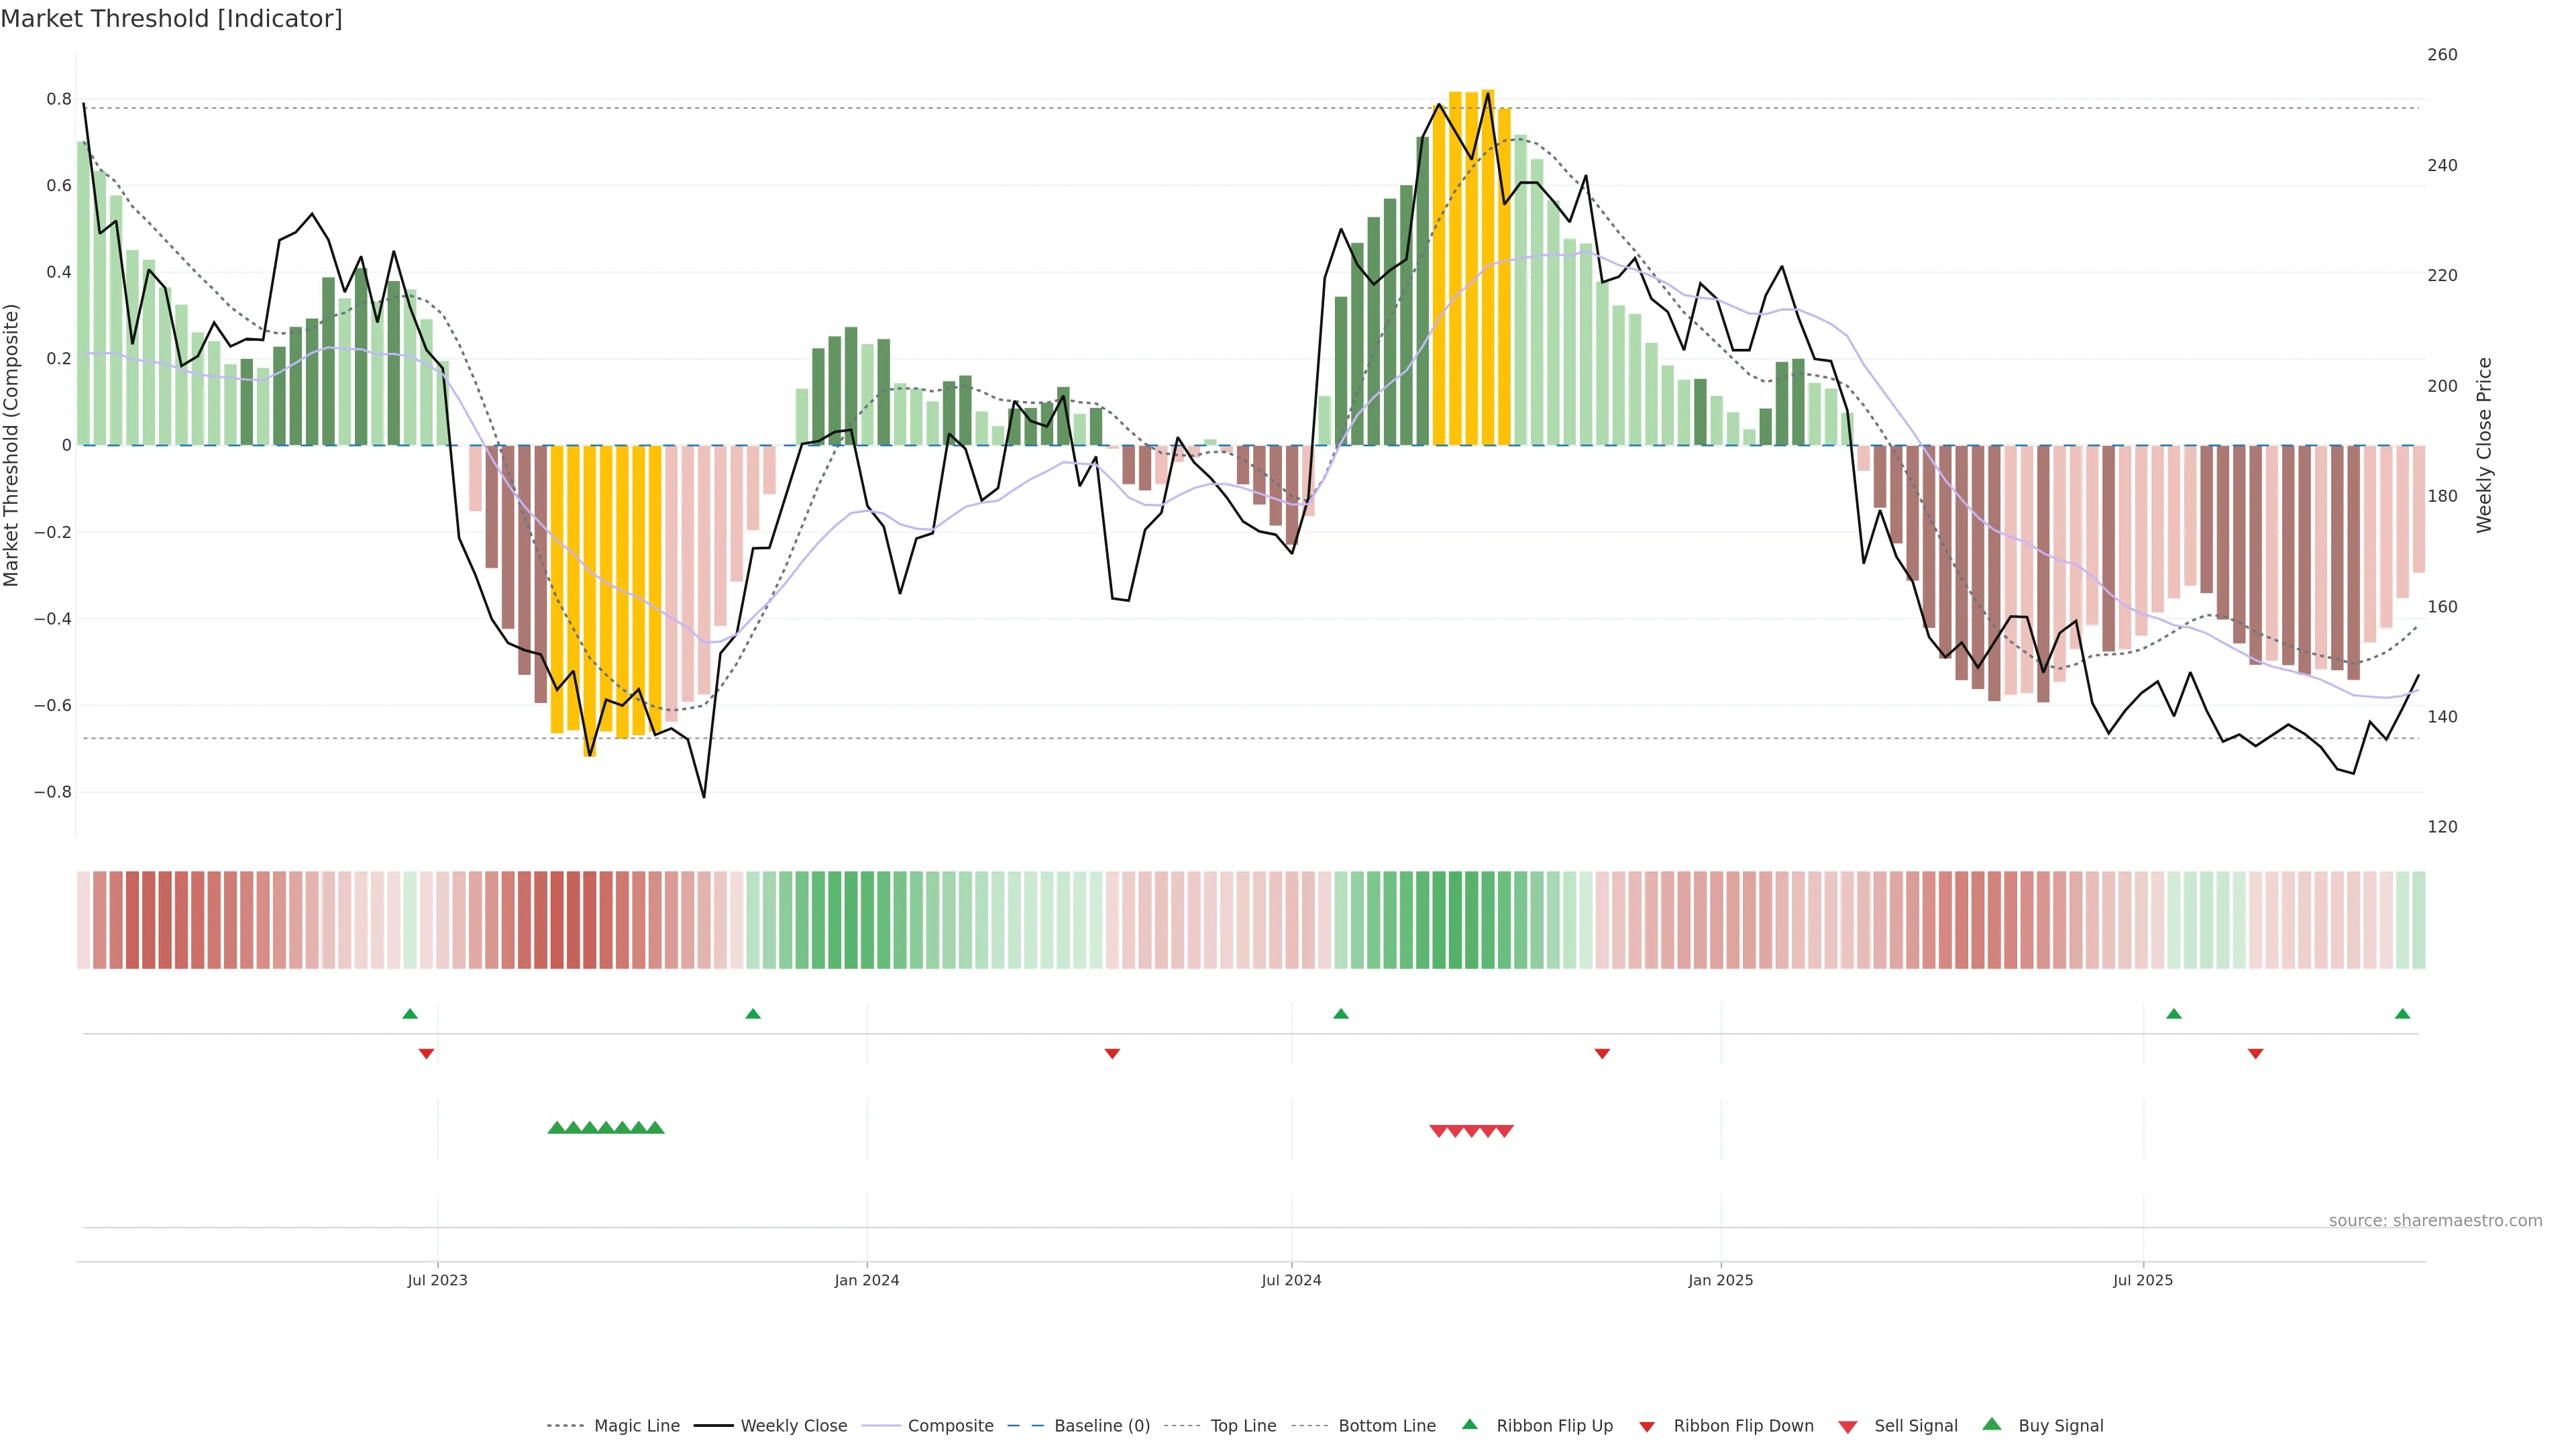Click the Magic Line legend entry
2576x1449 pixels.
click(636, 1426)
